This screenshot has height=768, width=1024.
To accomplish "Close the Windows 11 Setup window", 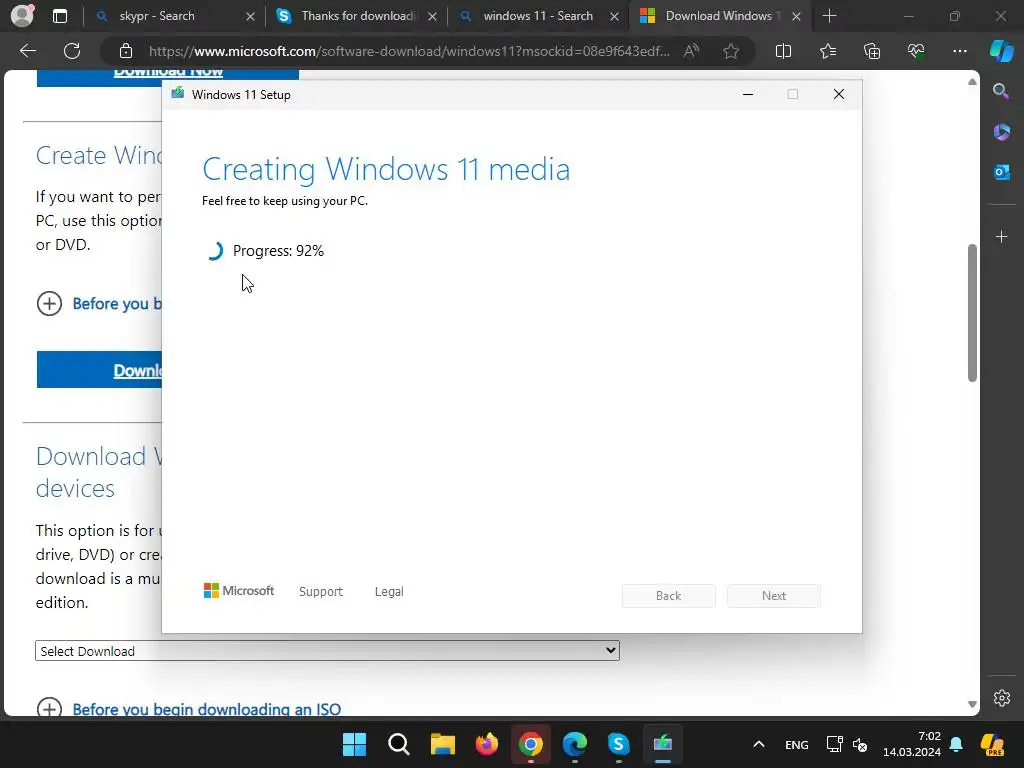I will pos(839,95).
